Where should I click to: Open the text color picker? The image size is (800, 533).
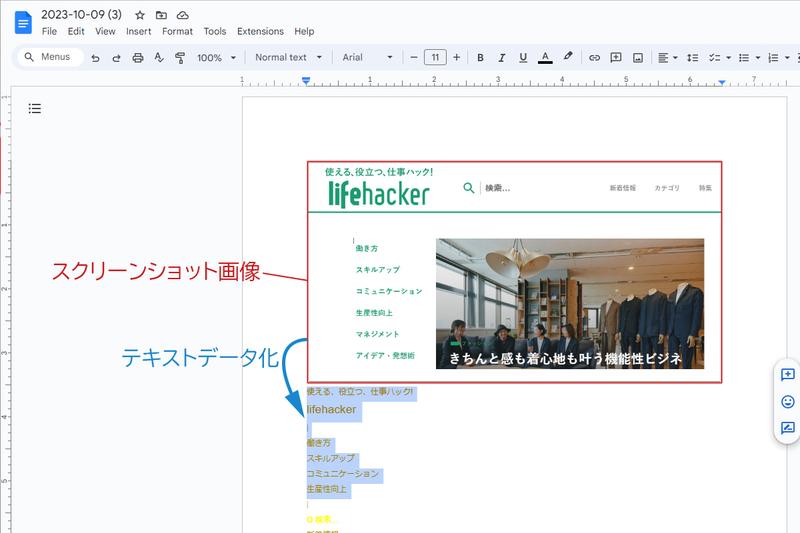545,58
